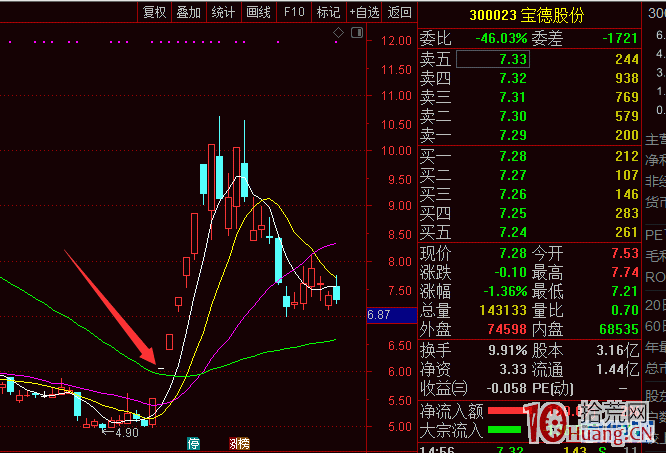The height and width of the screenshot is (453, 666).
Task: Click 收益(三) value -0.058
Action: 507,388
